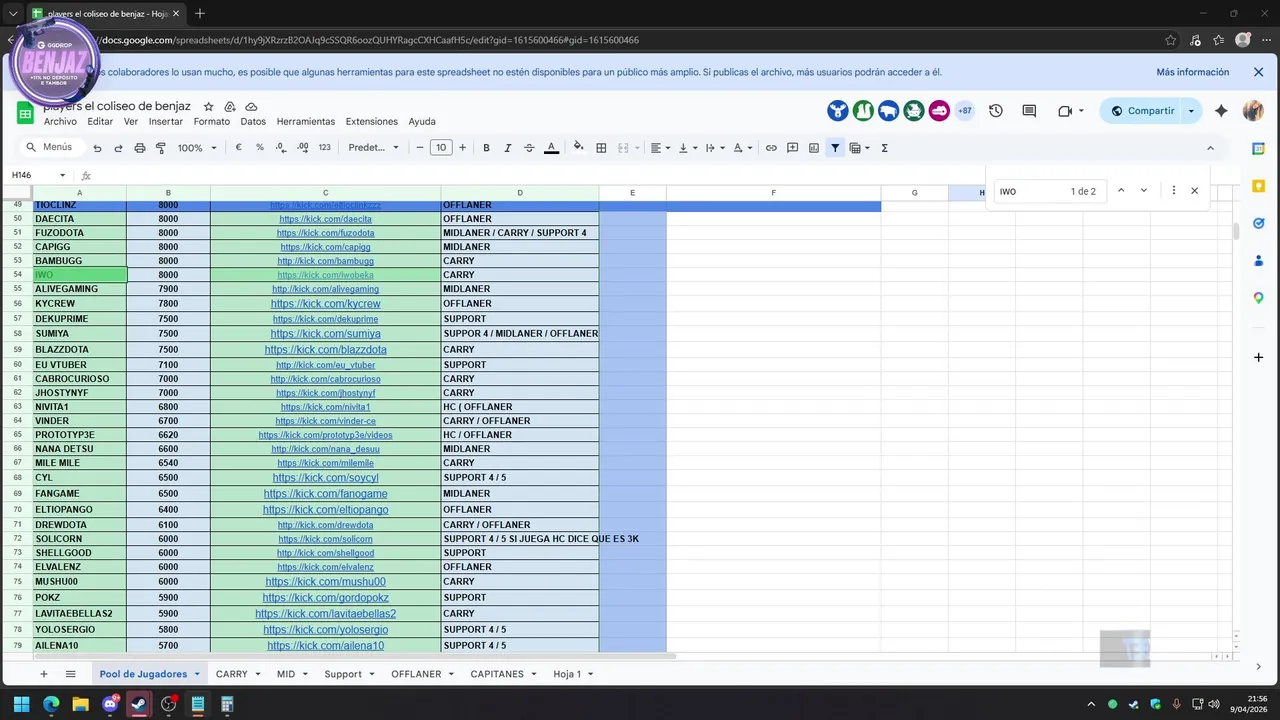Star the document title

click(x=208, y=106)
